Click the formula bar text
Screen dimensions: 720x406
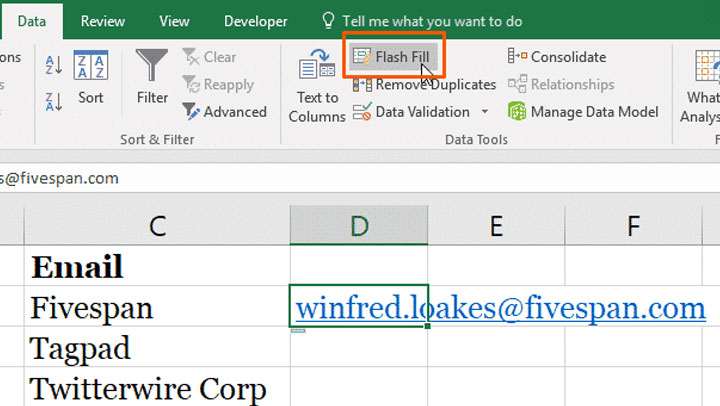coord(60,178)
